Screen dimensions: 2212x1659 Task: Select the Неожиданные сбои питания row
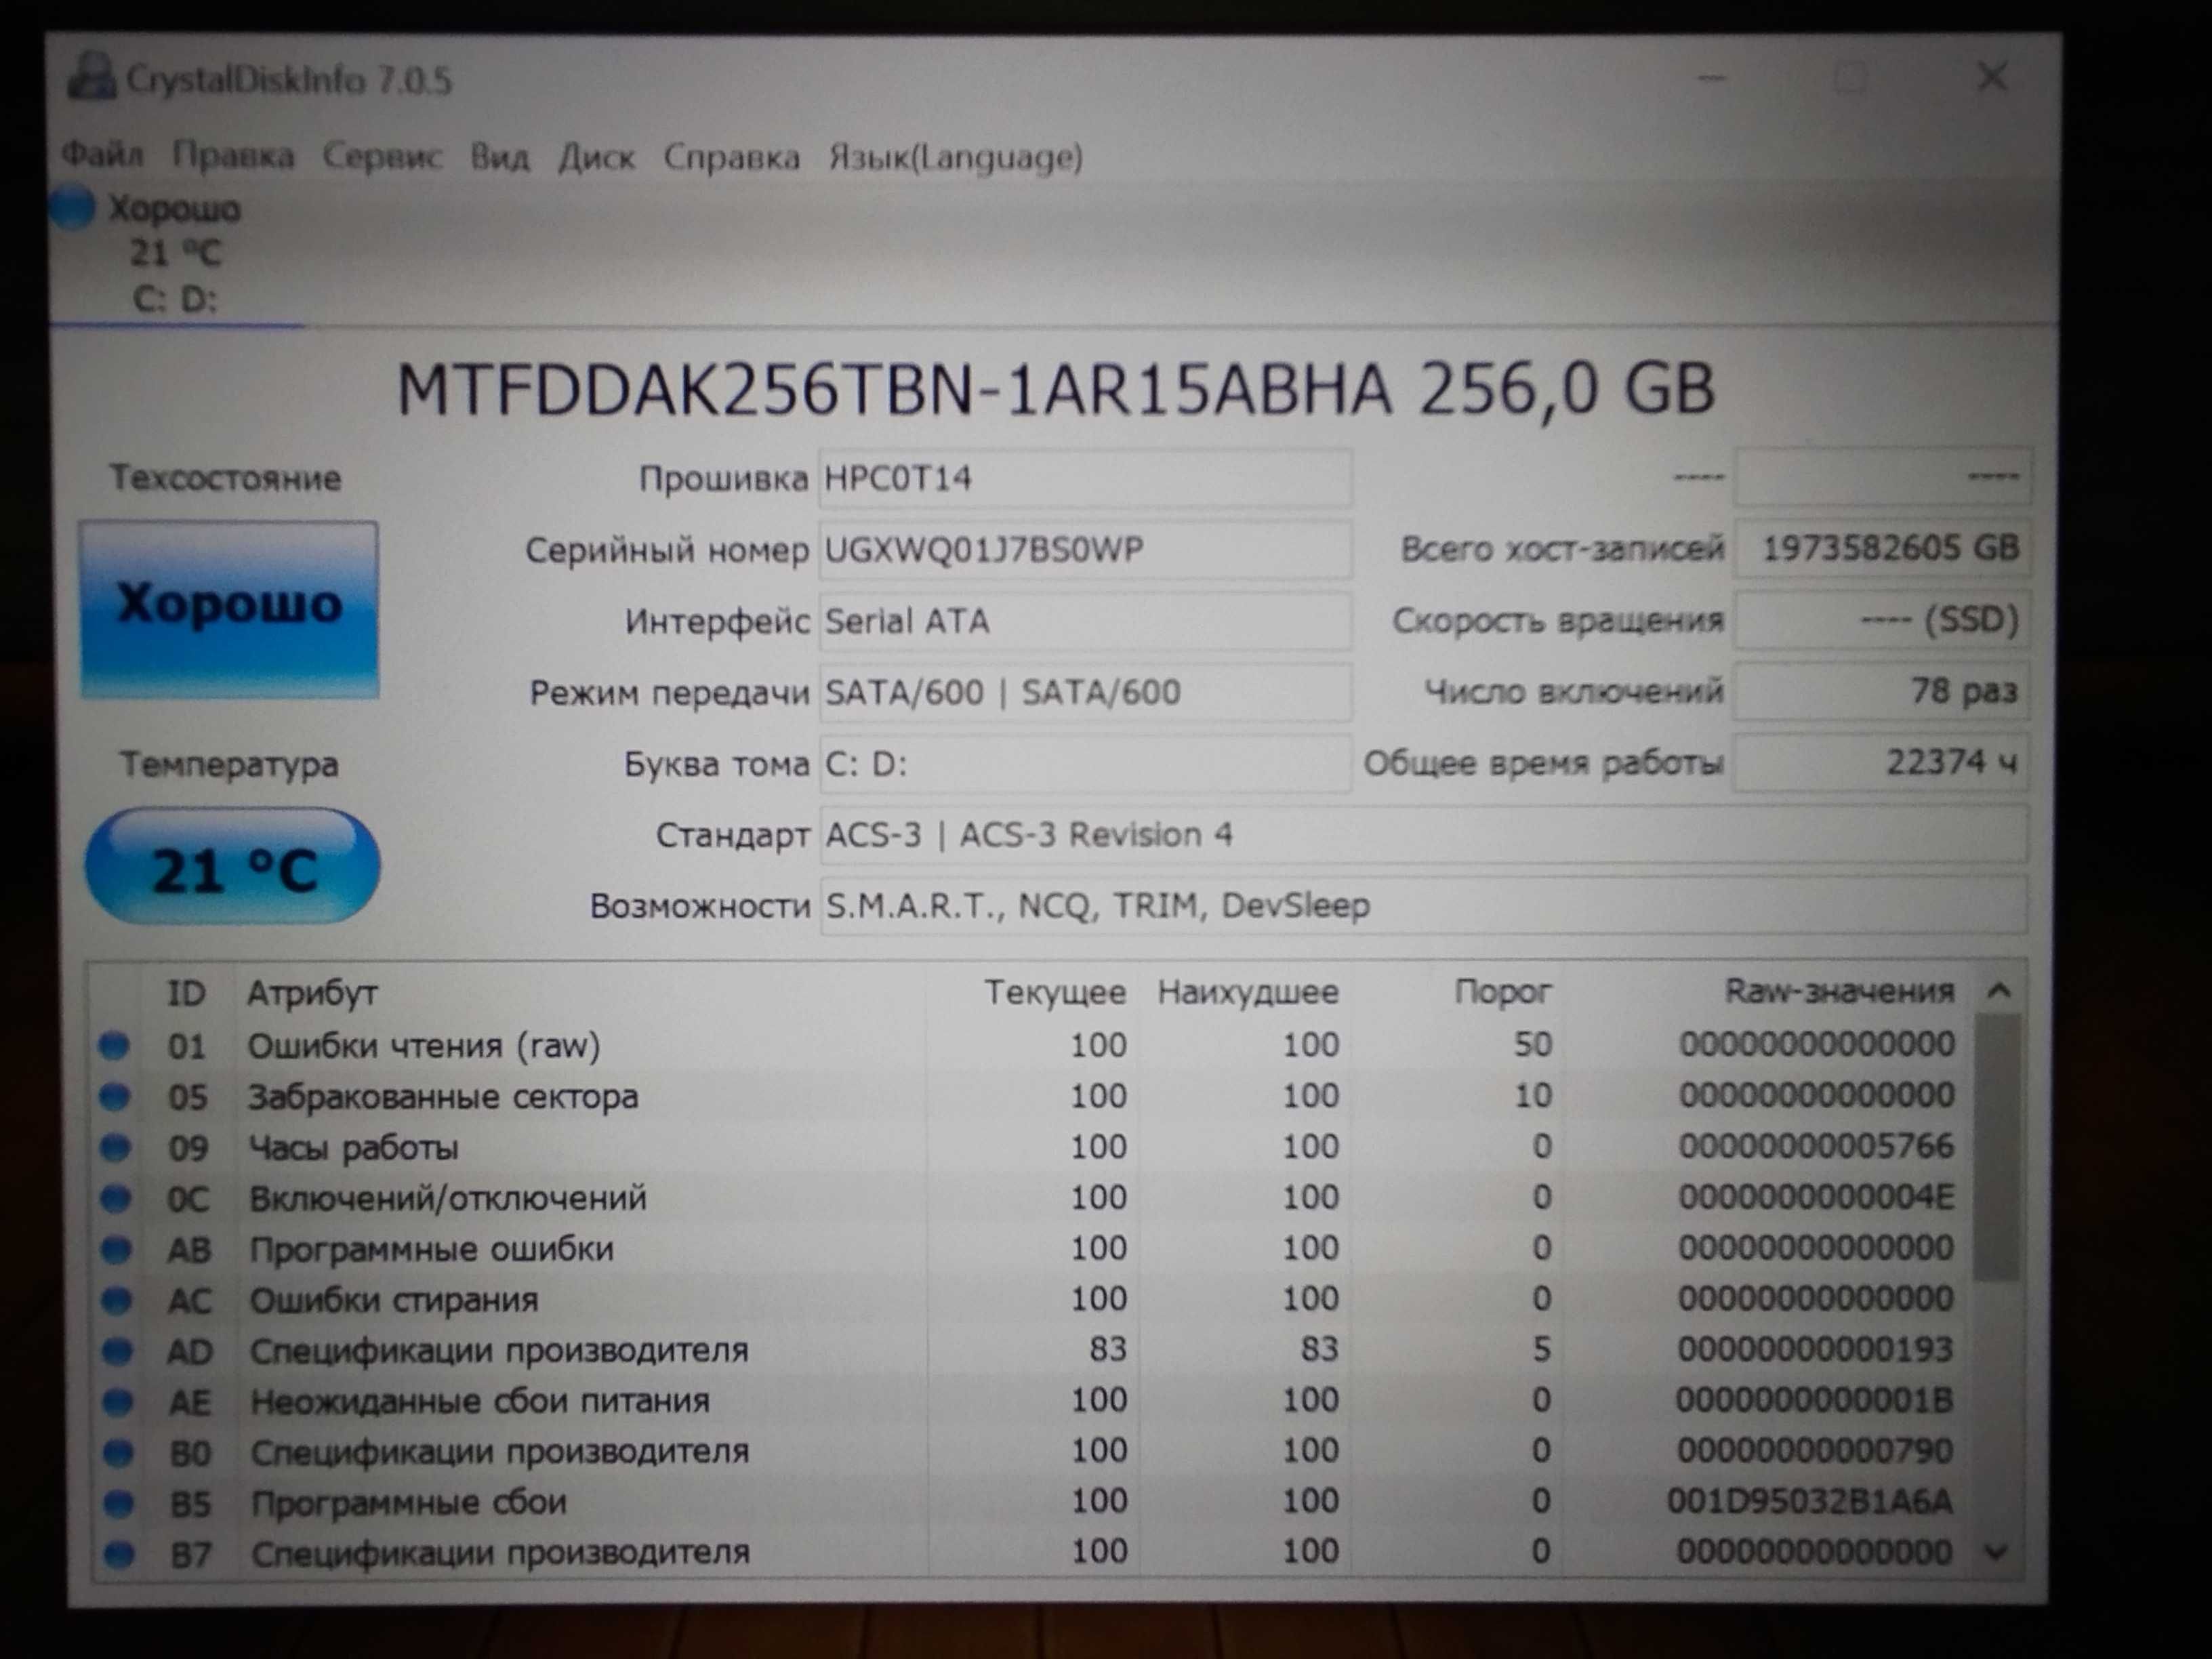point(1030,1400)
